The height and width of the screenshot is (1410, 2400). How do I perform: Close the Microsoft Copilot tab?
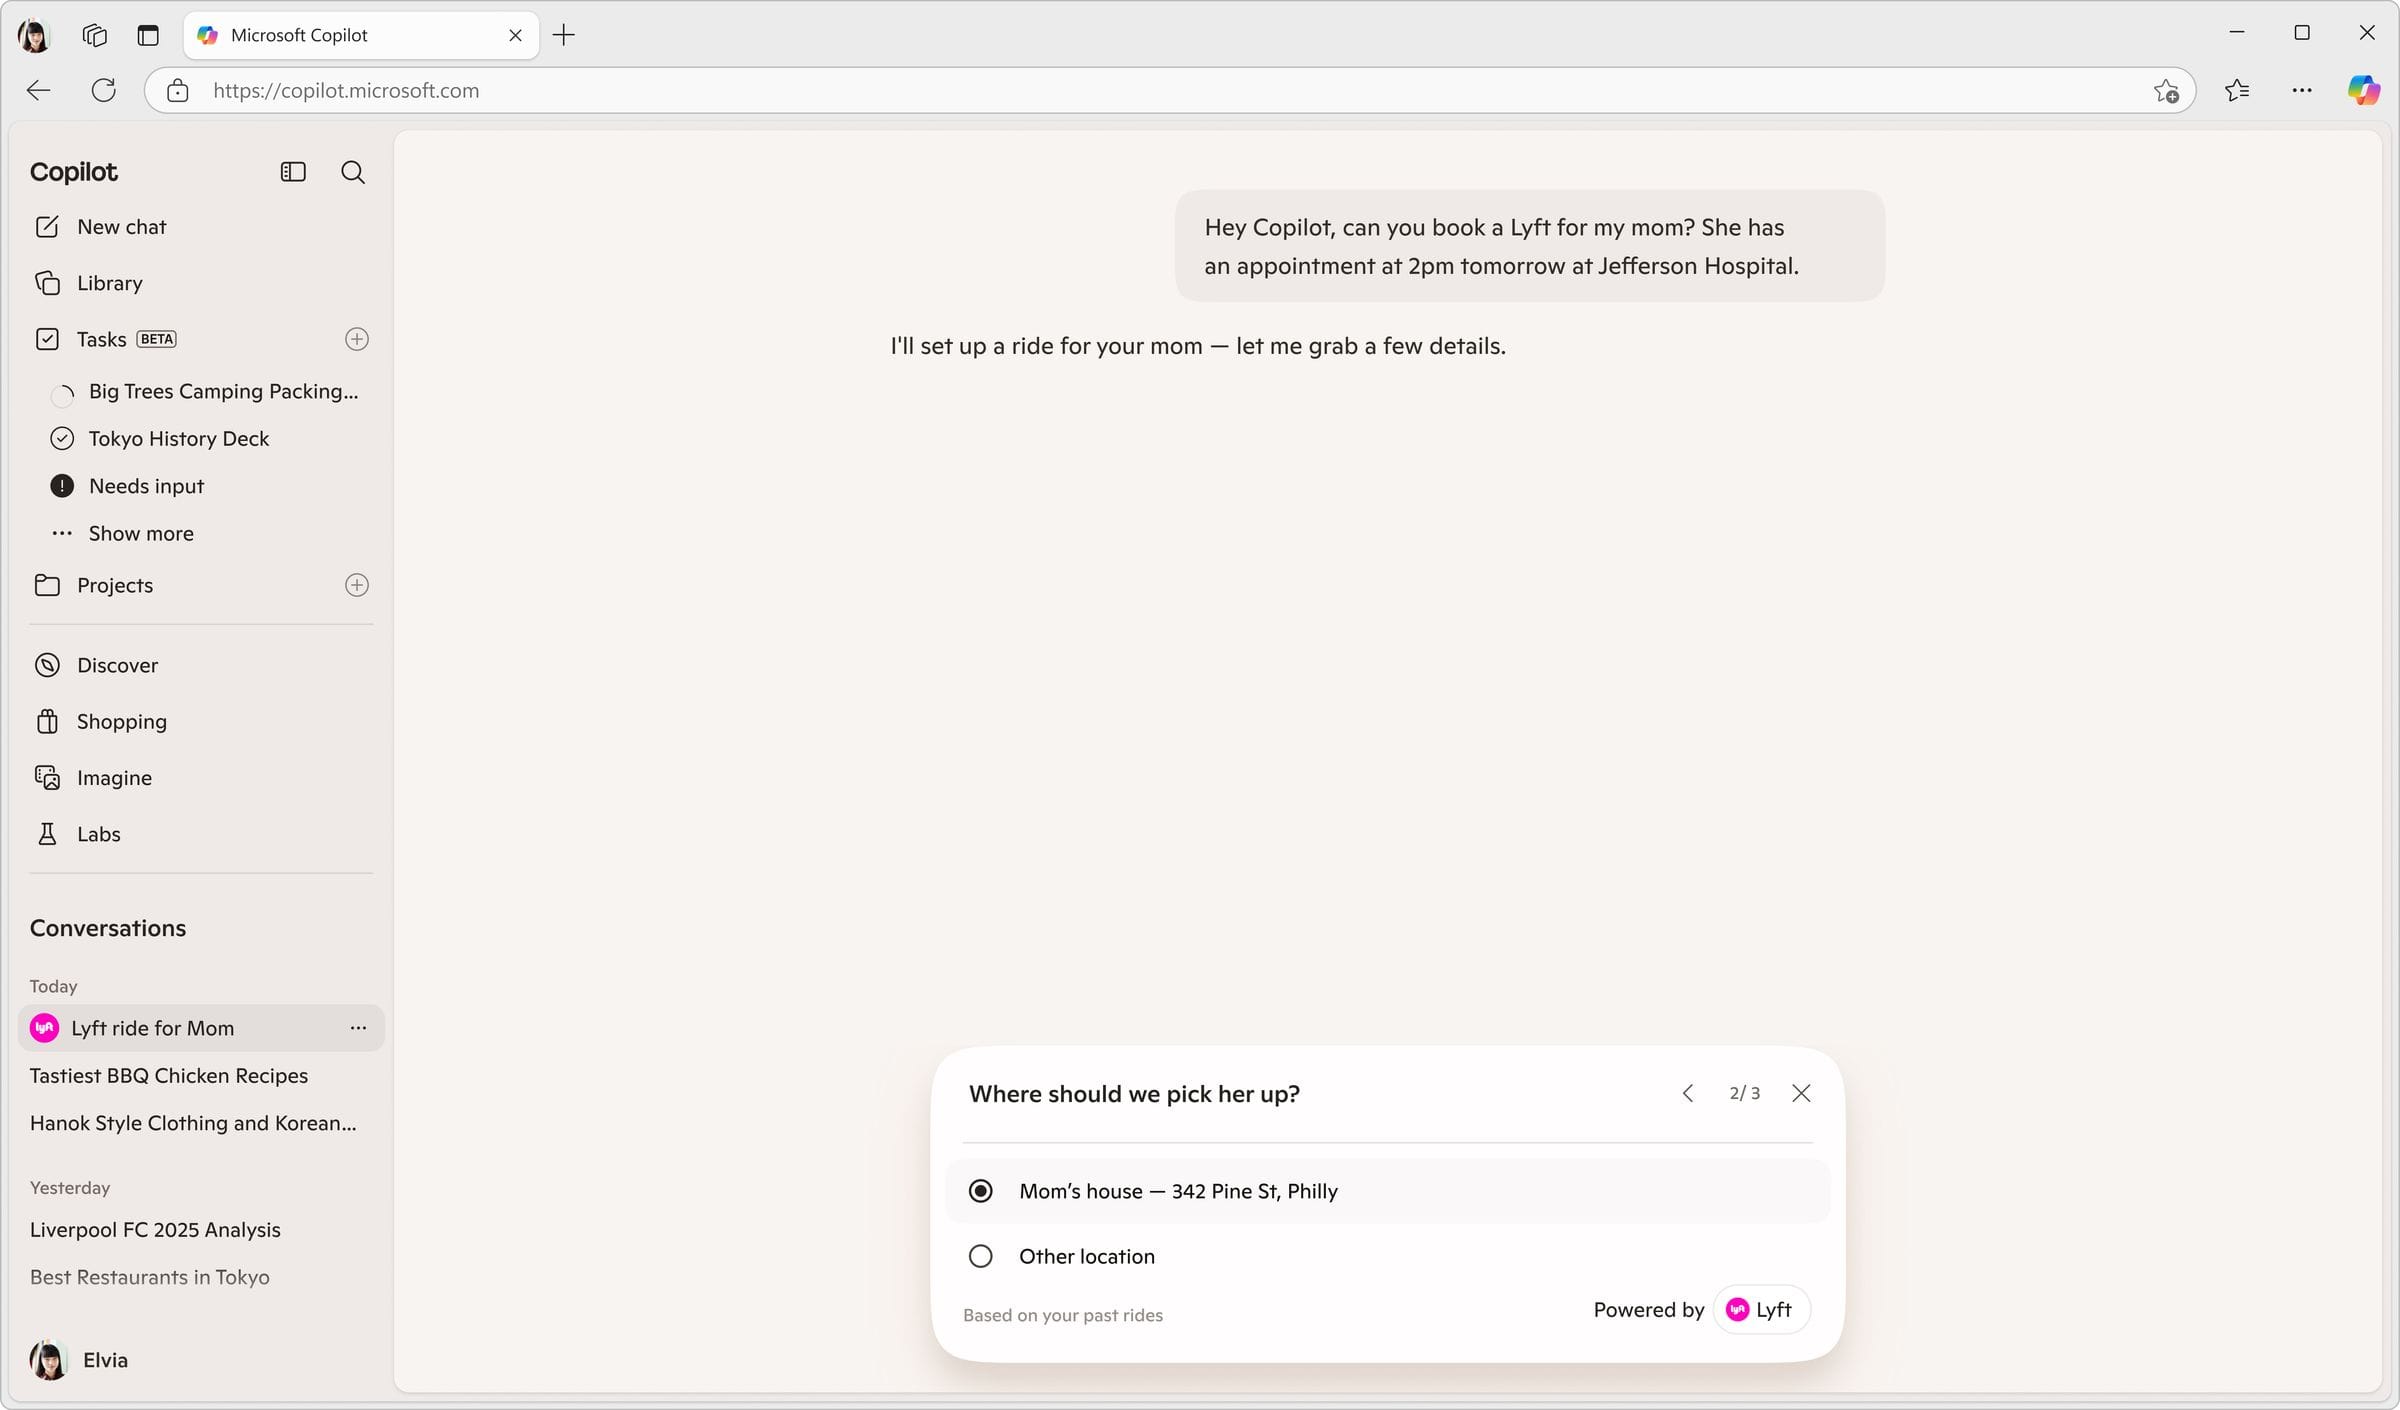click(516, 35)
